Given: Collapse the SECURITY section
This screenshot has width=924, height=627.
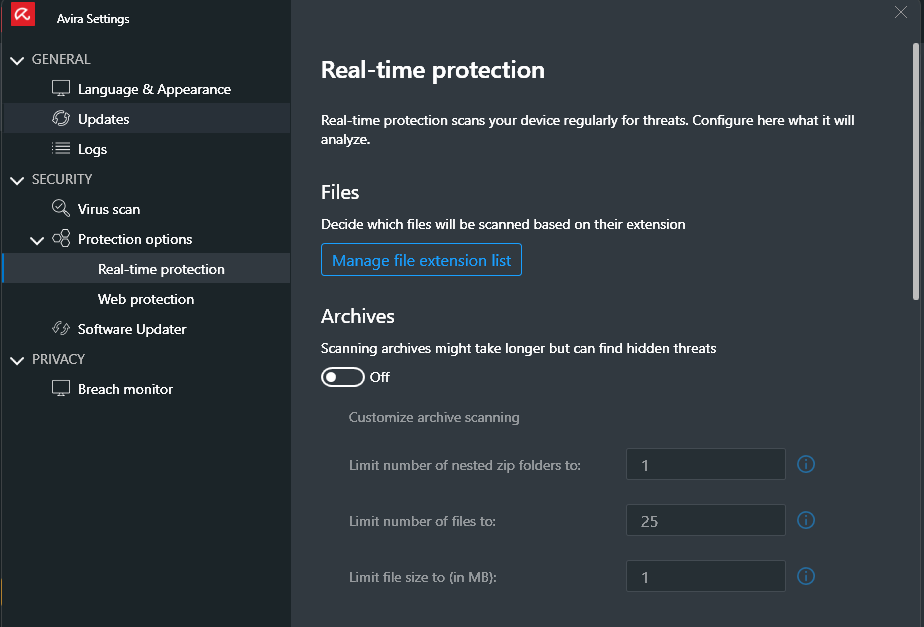Looking at the screenshot, I should pyautogui.click(x=16, y=180).
